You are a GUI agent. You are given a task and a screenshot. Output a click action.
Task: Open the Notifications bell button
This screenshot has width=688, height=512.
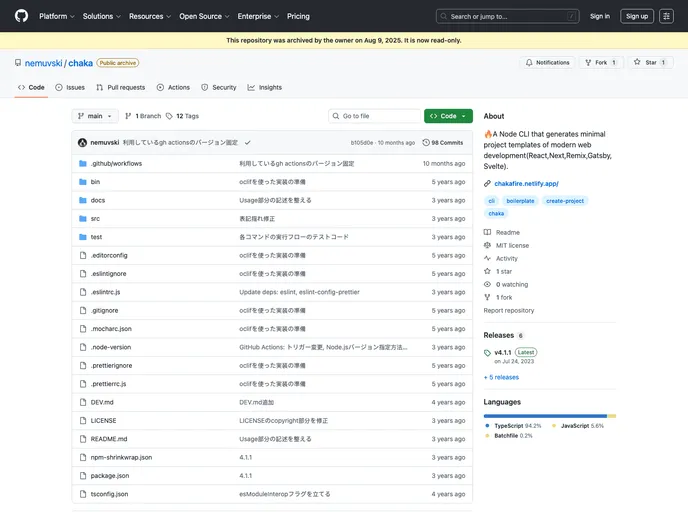[x=547, y=62]
